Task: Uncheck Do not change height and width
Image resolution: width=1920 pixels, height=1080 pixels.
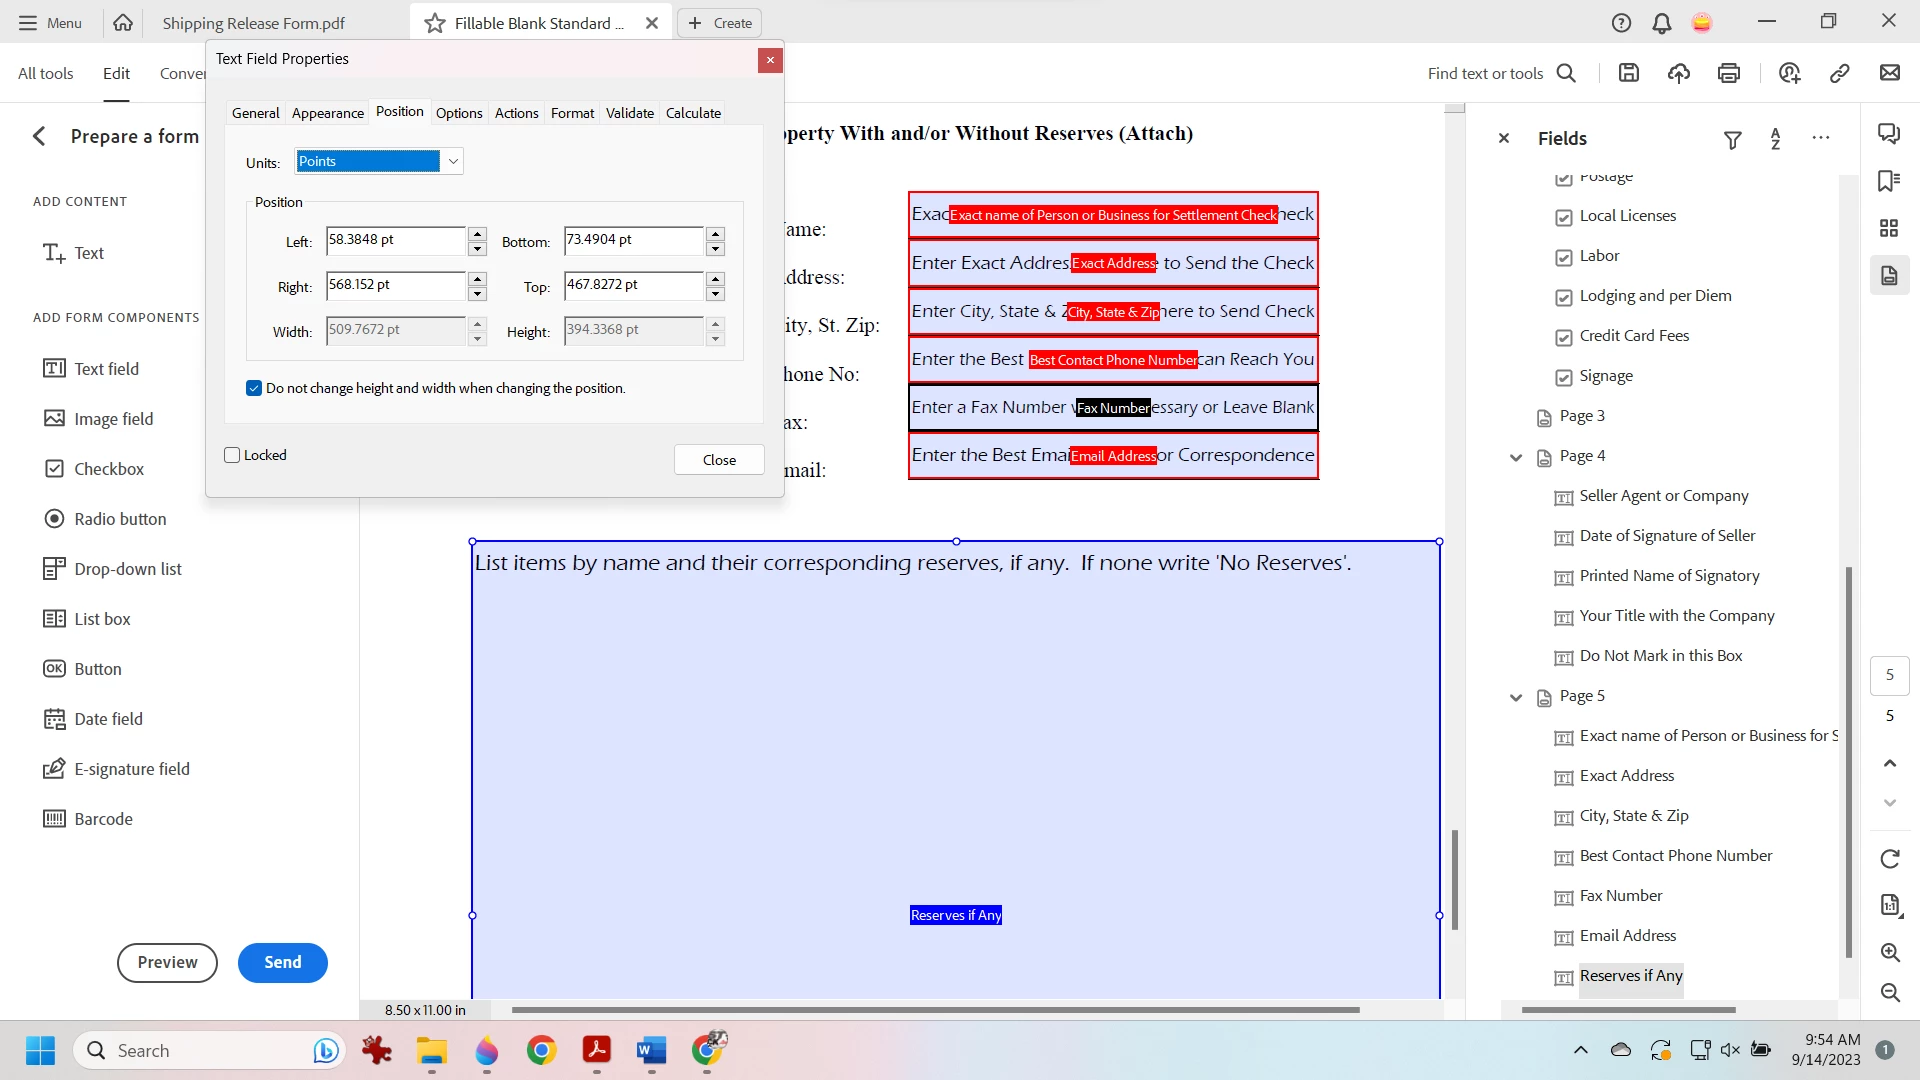Action: [x=254, y=388]
